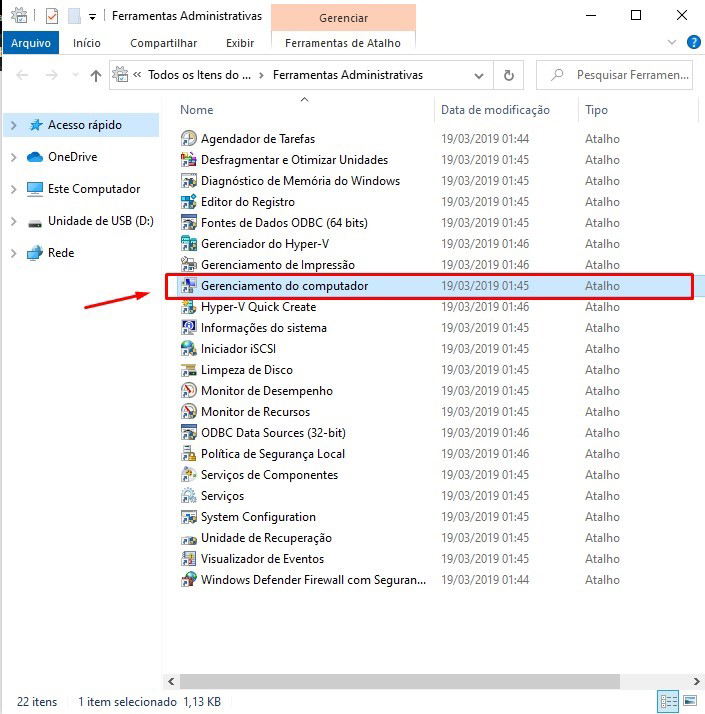
Task: Expand the Acesso rápido tree node
Action: click(14, 125)
